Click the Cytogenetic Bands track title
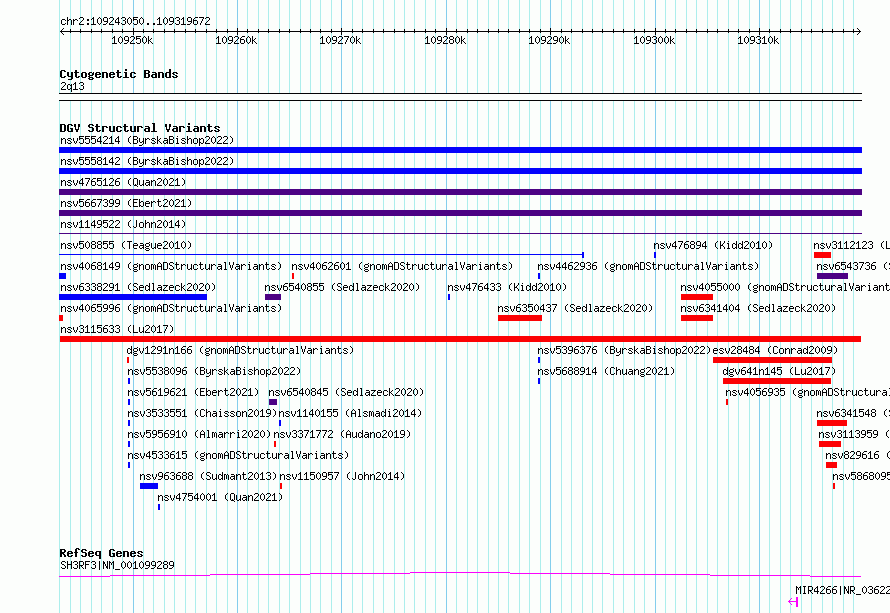Screen dimensions: 890x613 click(119, 74)
